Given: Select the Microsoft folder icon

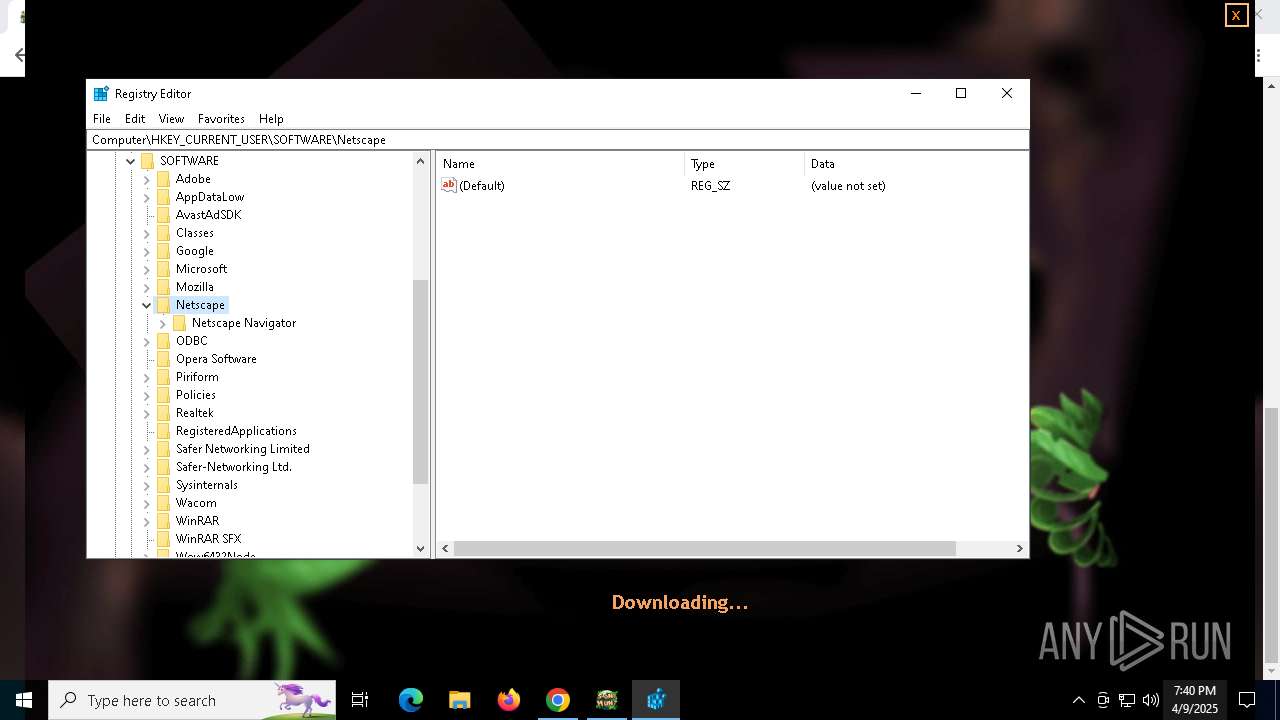Looking at the screenshot, I should (164, 269).
